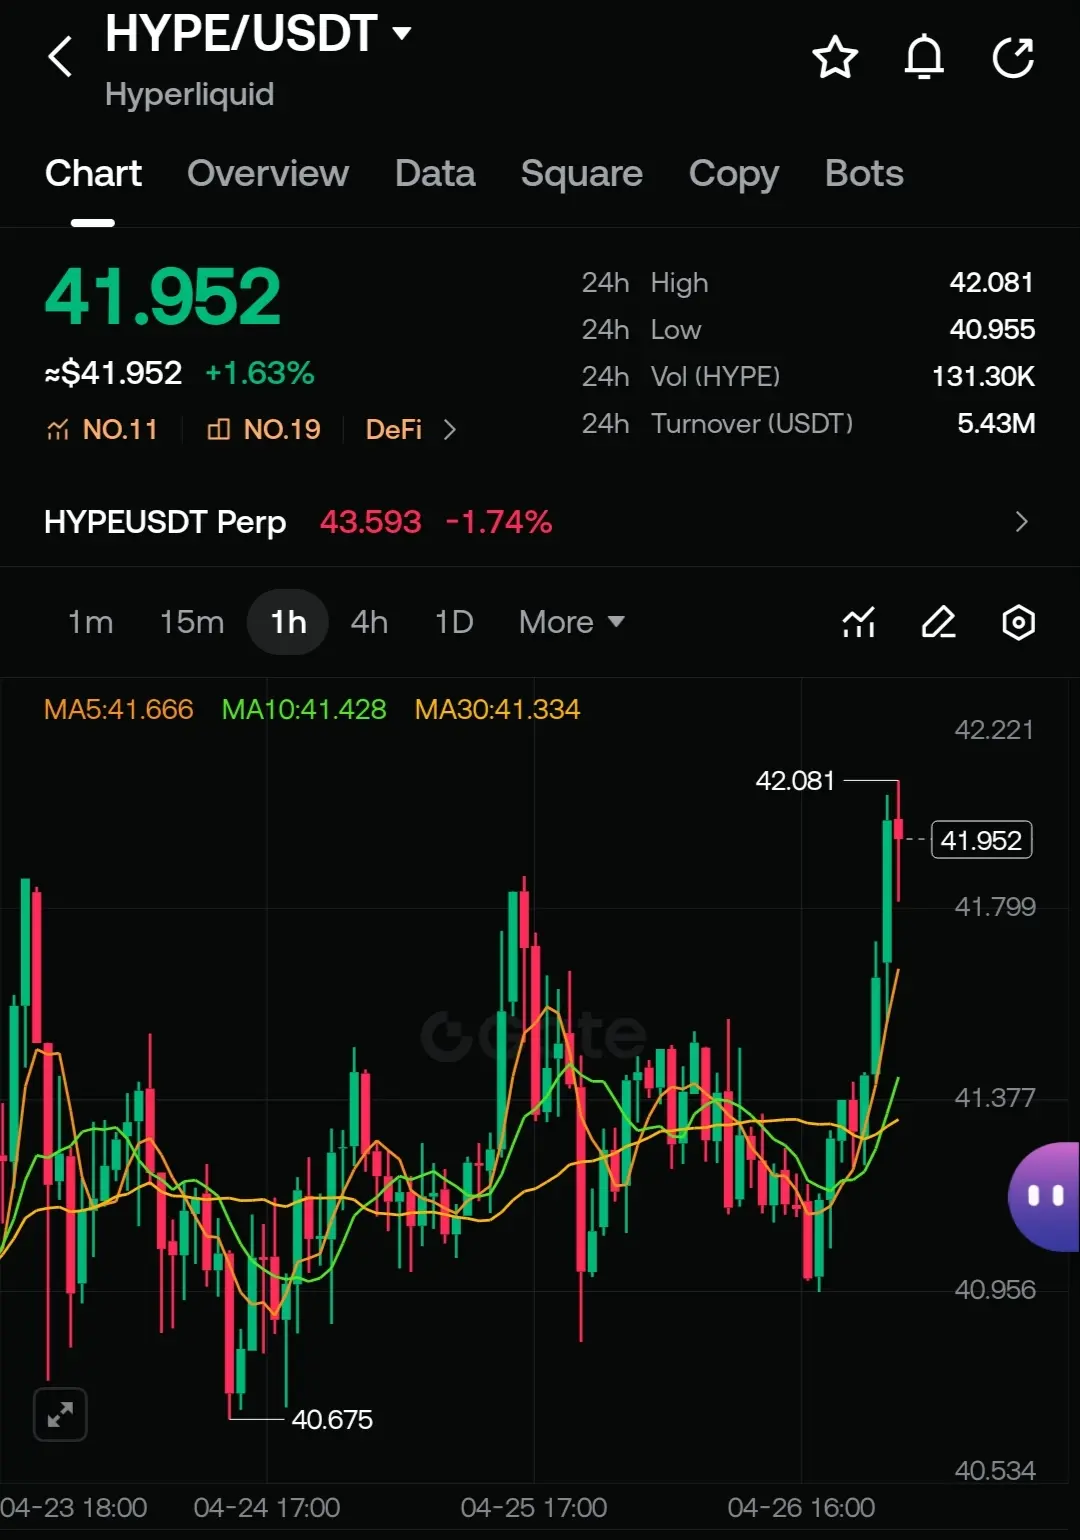Viewport: 1080px width, 1540px height.
Task: Add HYPE/USDT to favorites with the star
Action: 835,57
